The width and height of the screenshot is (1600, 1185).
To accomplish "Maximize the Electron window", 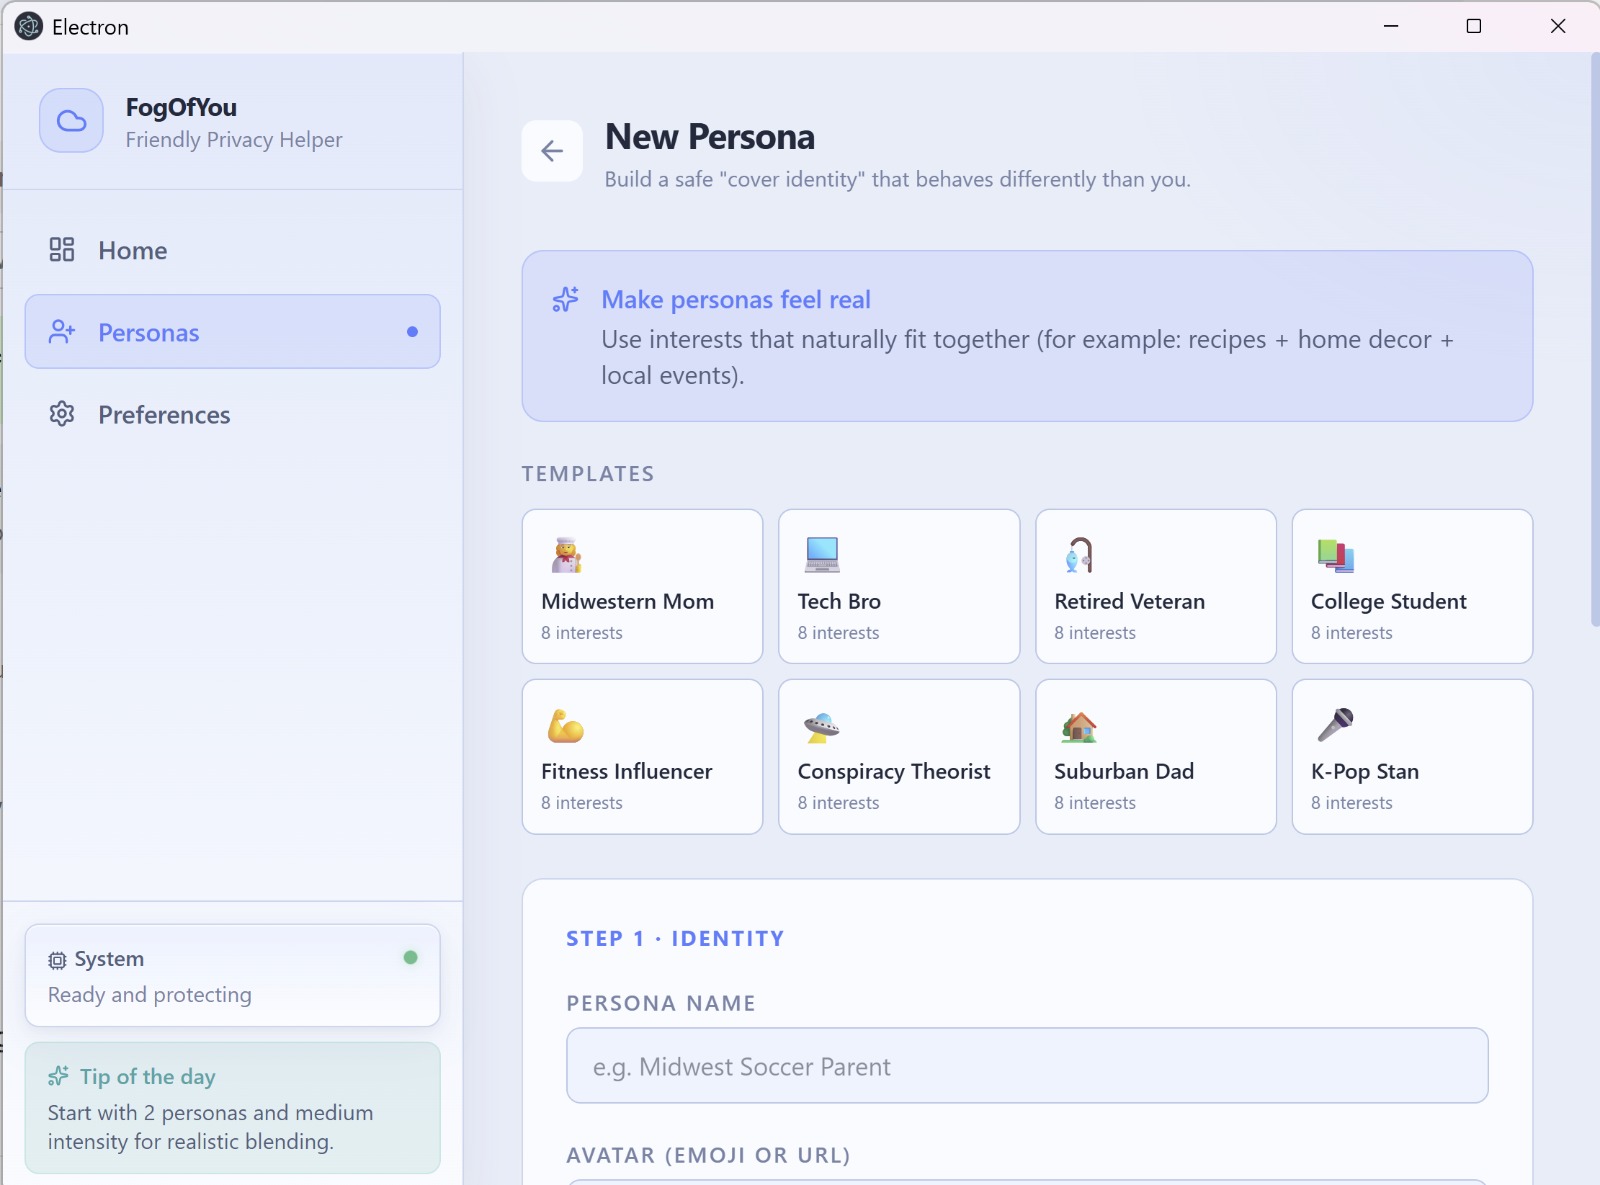I will click(x=1474, y=26).
